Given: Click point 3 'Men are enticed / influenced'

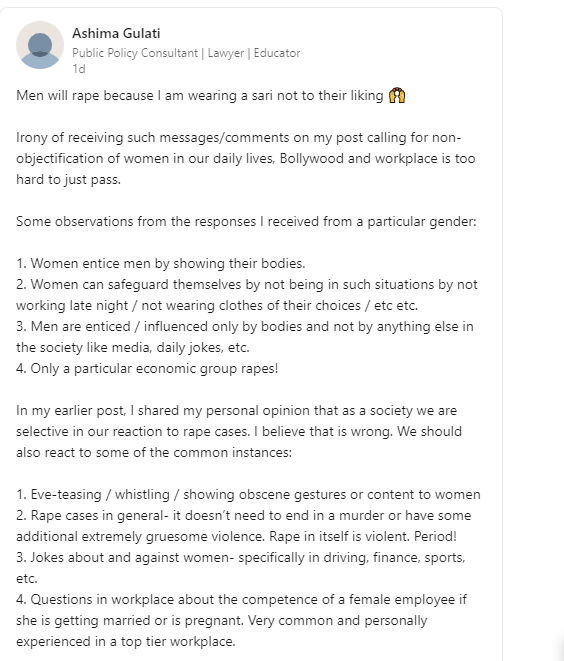Looking at the screenshot, I should (244, 337).
